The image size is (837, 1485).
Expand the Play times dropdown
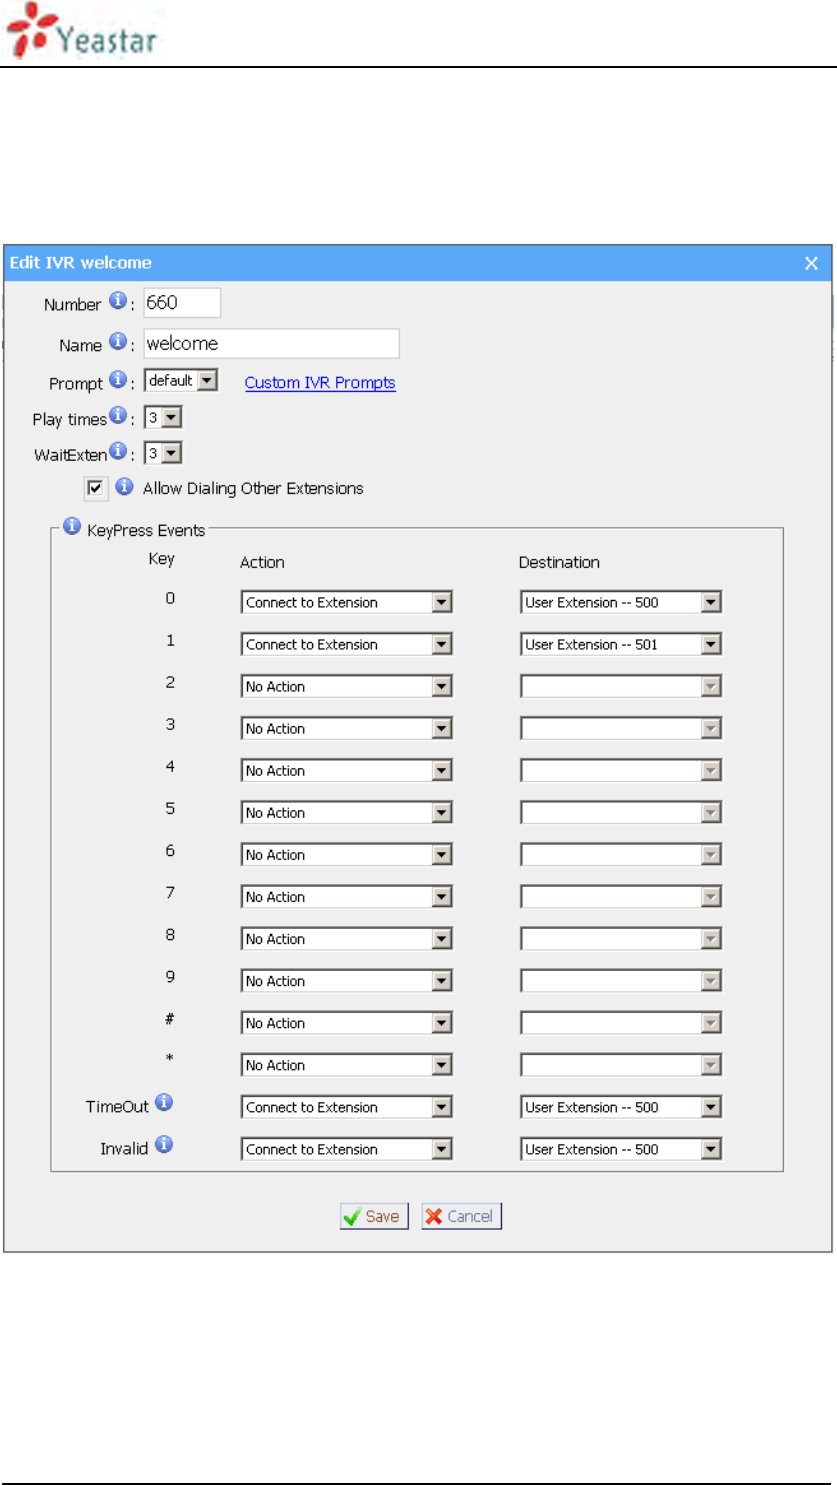pos(171,418)
